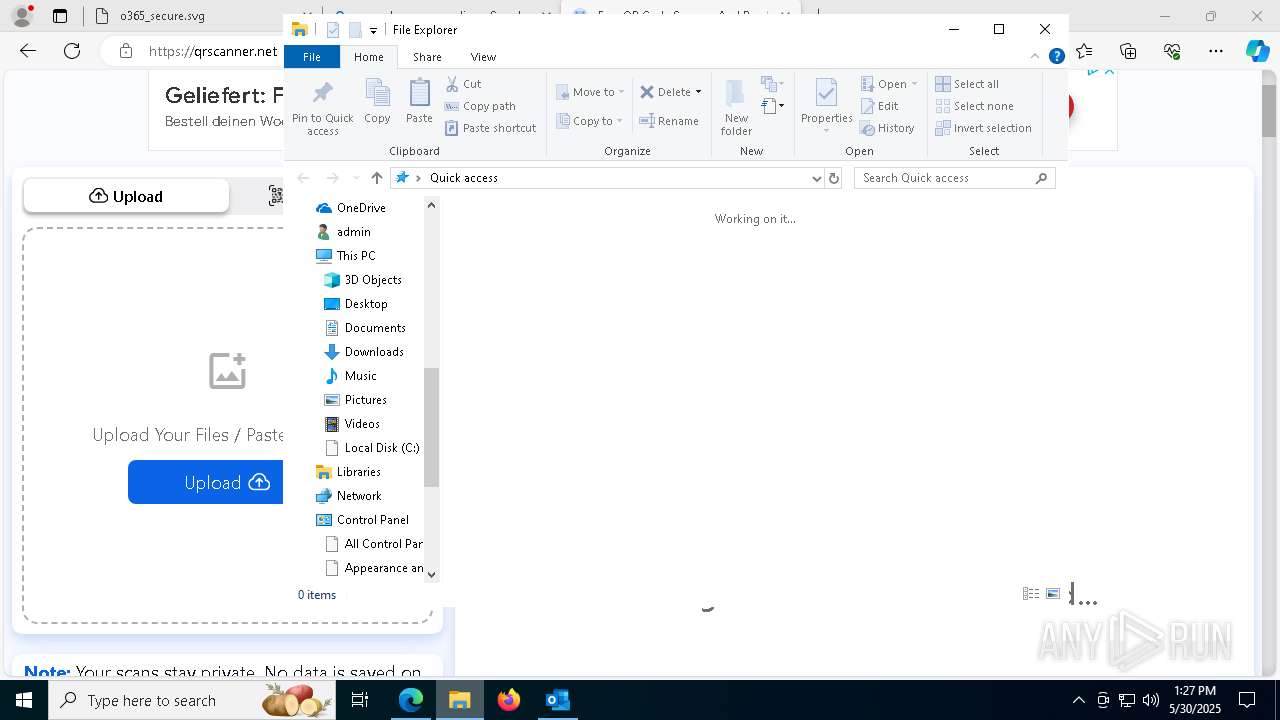Open Downloads in navigation tree
Image resolution: width=1280 pixels, height=720 pixels.
364,352
